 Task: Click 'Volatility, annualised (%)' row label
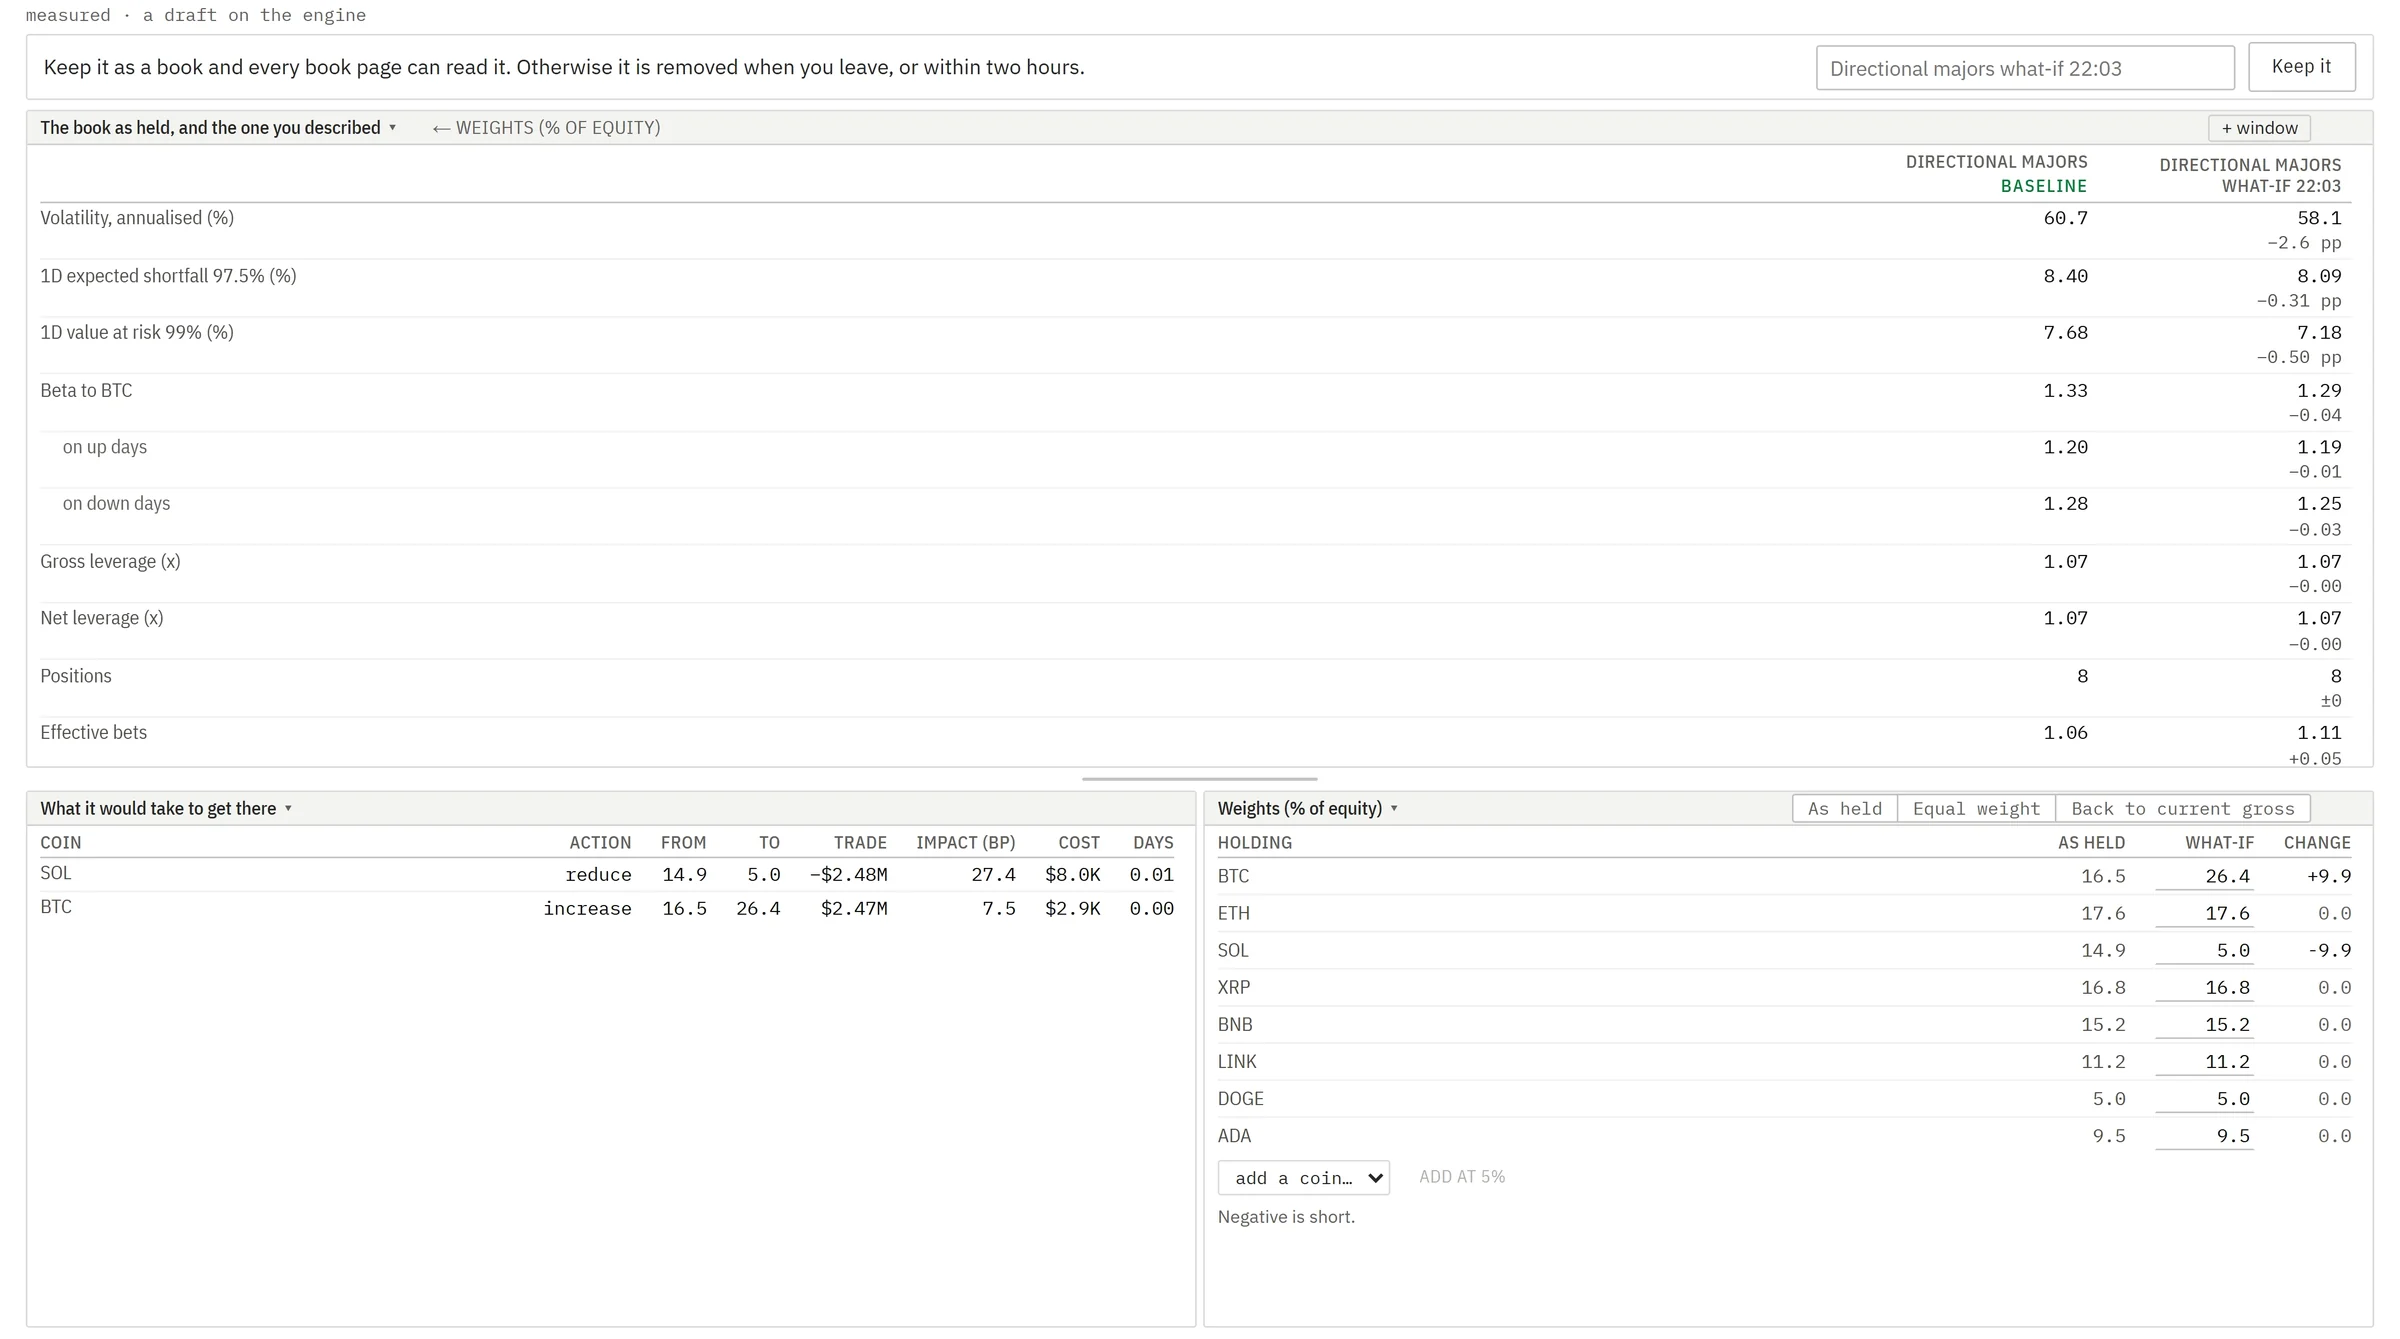pos(137,218)
